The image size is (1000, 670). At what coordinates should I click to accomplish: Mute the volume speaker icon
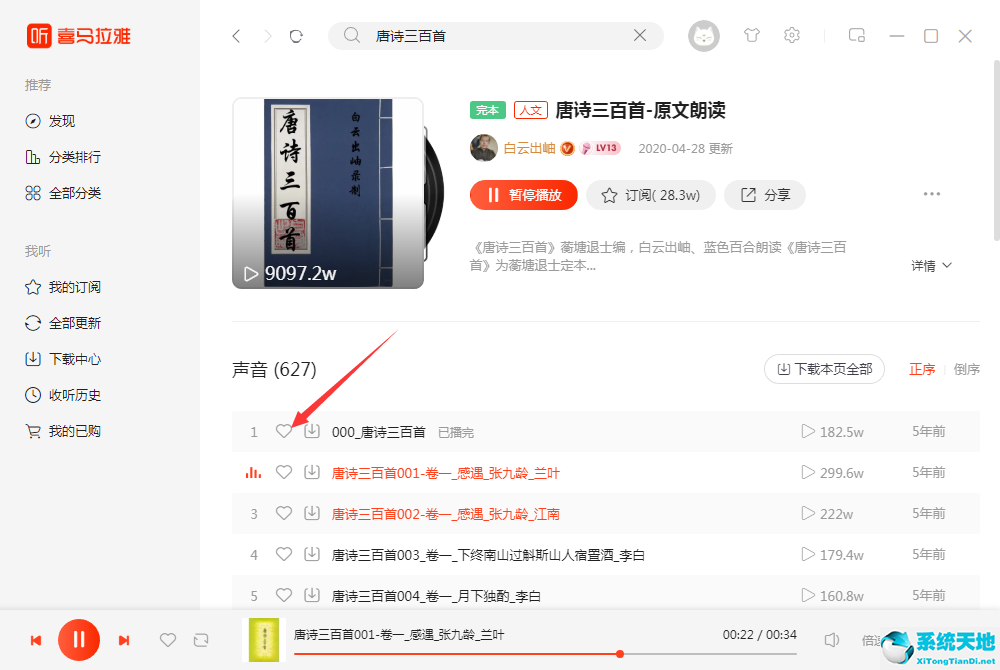831,639
